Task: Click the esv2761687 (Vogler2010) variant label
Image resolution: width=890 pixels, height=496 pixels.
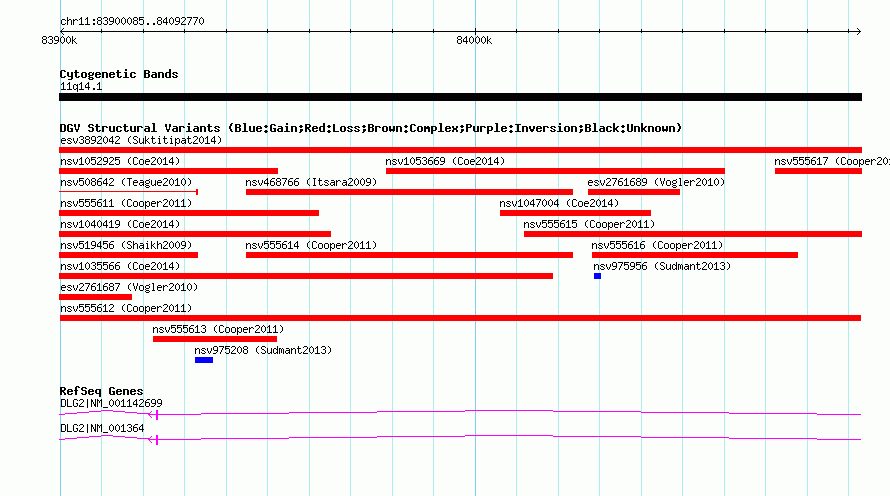Action: [129, 287]
